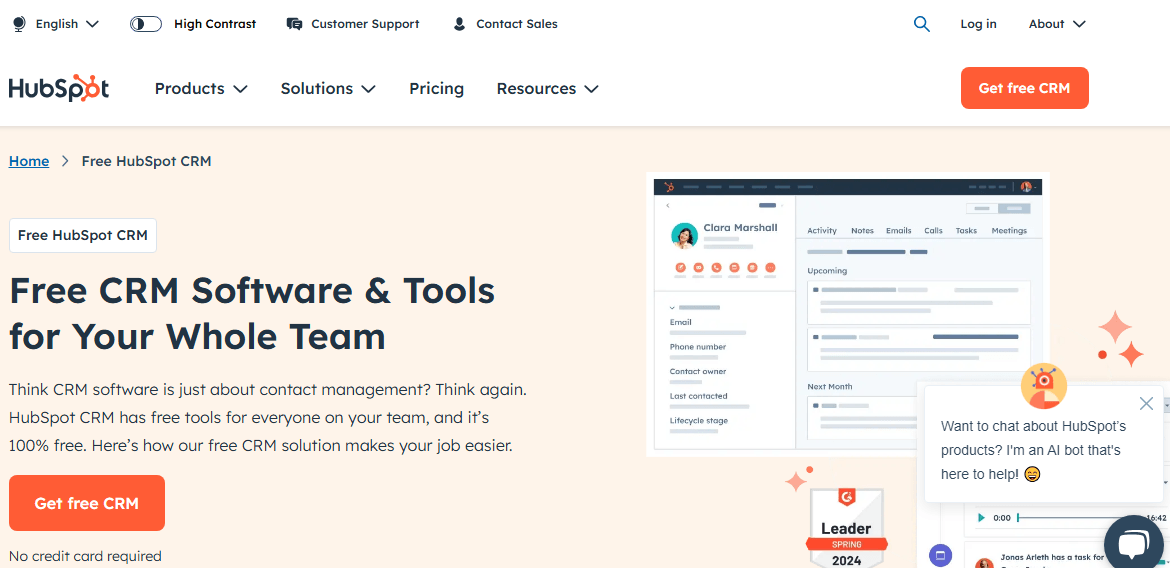Select the Emails tab in CRM preview
The height and width of the screenshot is (568, 1170).
[x=898, y=231]
